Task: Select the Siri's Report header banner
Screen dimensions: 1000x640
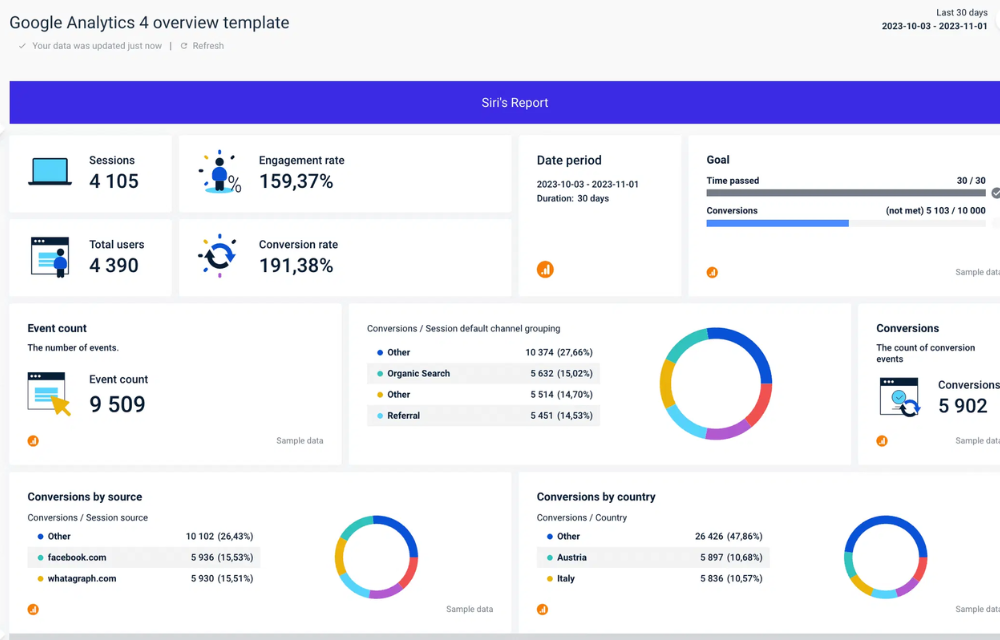Action: (514, 103)
